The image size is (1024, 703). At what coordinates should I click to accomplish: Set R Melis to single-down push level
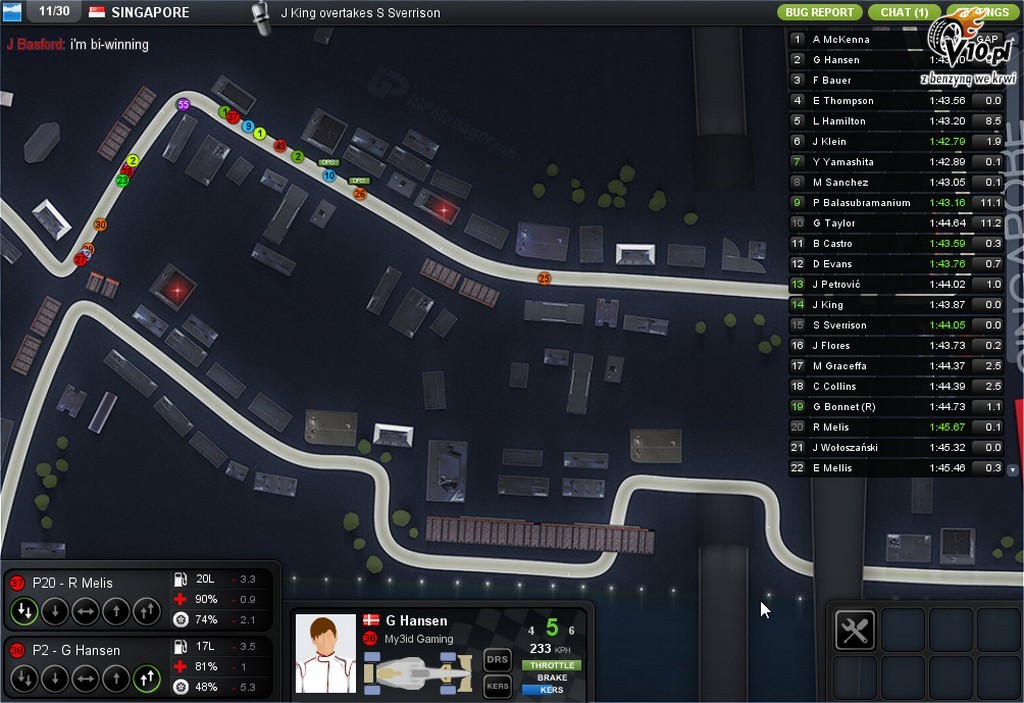click(x=55, y=611)
